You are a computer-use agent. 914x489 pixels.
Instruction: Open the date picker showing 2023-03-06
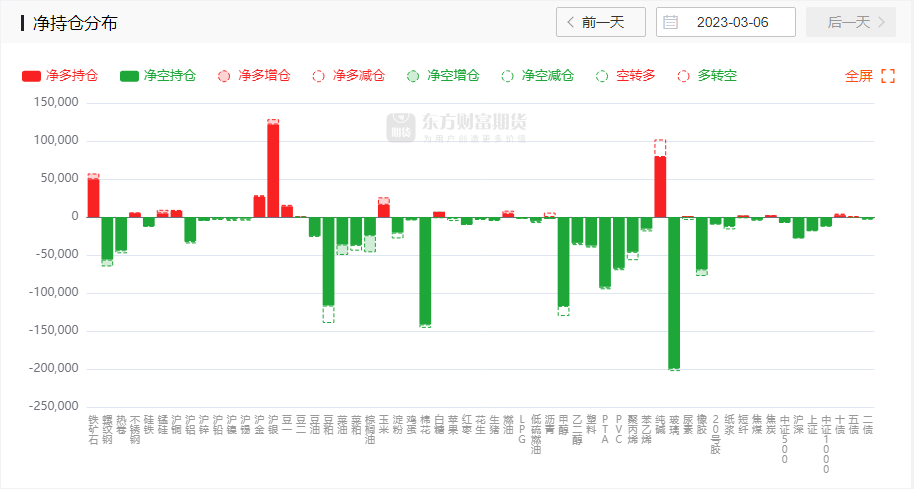tap(733, 22)
